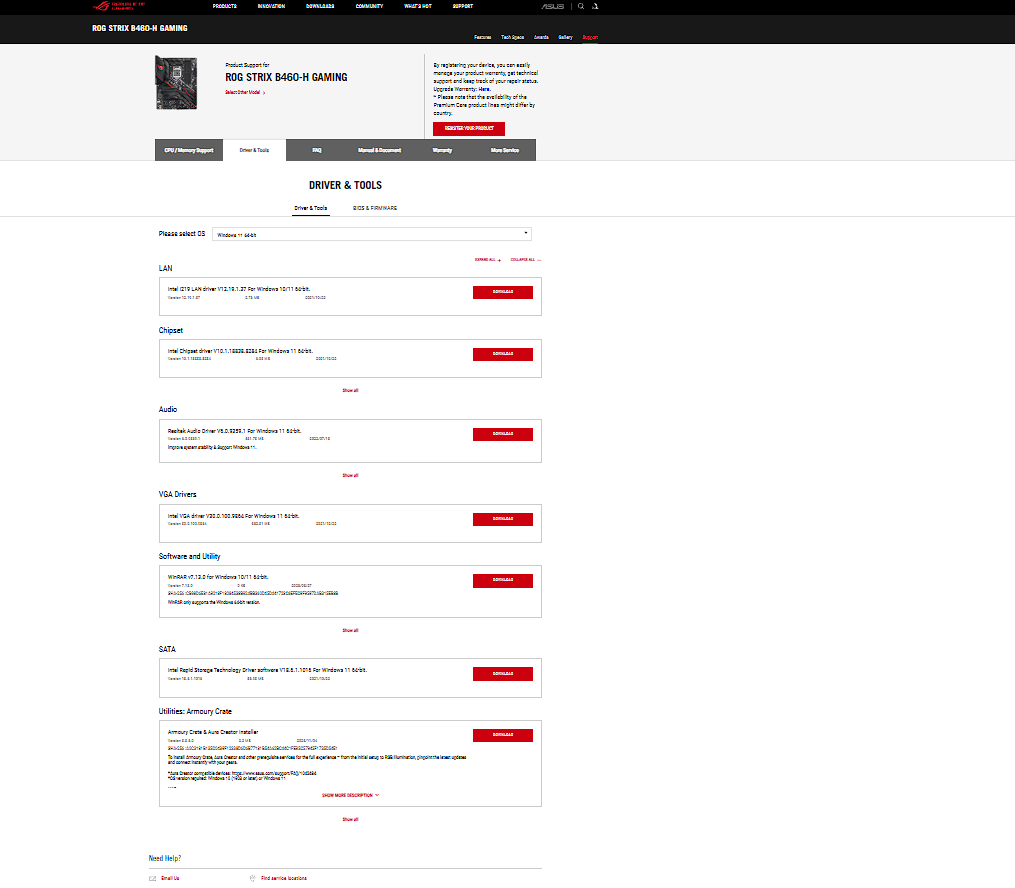Download Intel Rapid Storage Technology driver
Viewport: 1015px width, 888px height.
tap(503, 674)
